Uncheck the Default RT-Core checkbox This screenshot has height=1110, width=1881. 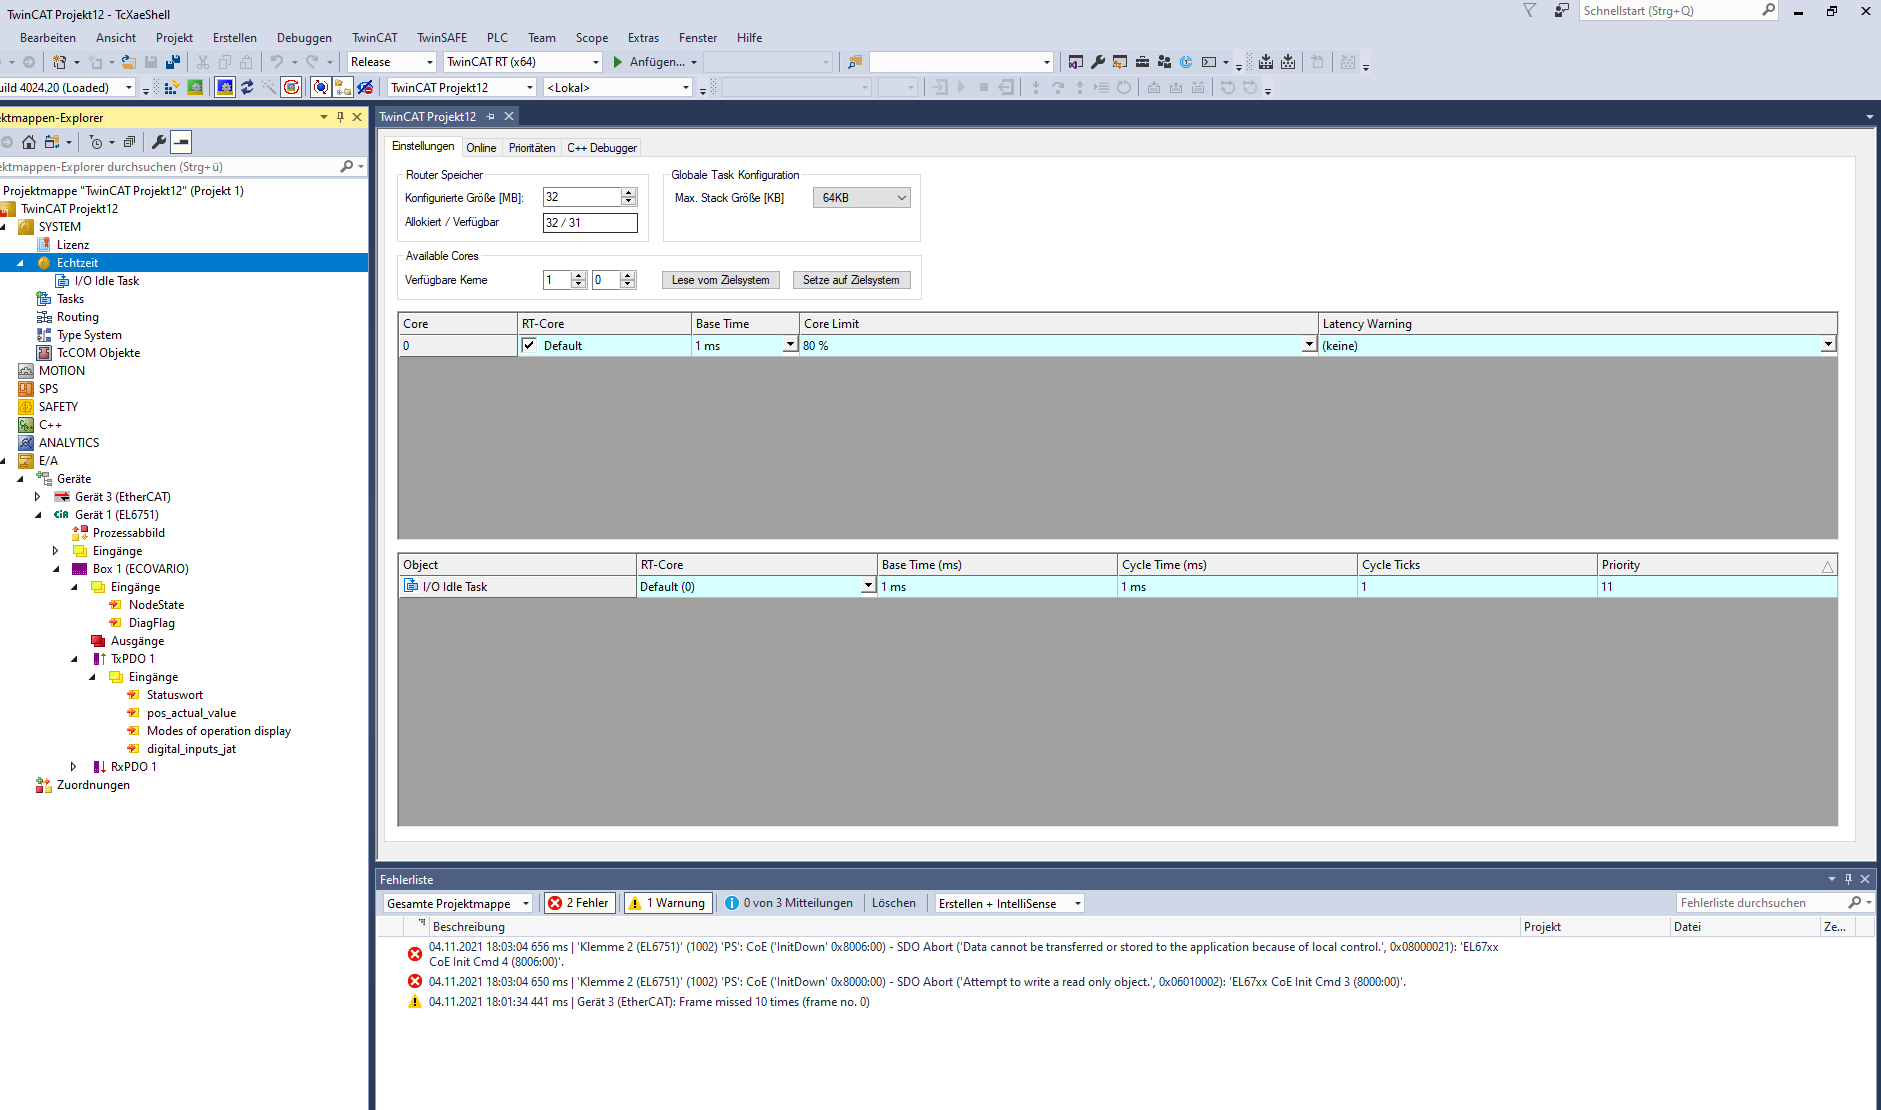[x=529, y=345]
